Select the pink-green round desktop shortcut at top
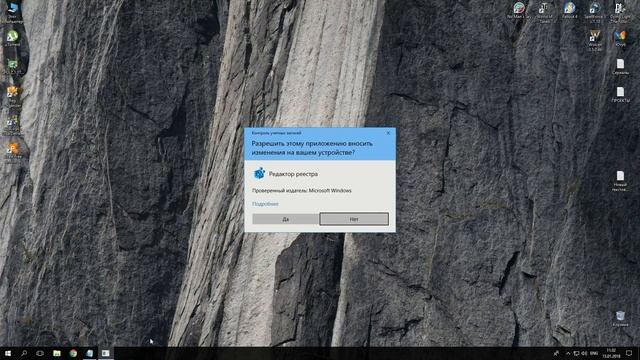This screenshot has height=360, width=640. click(519, 10)
